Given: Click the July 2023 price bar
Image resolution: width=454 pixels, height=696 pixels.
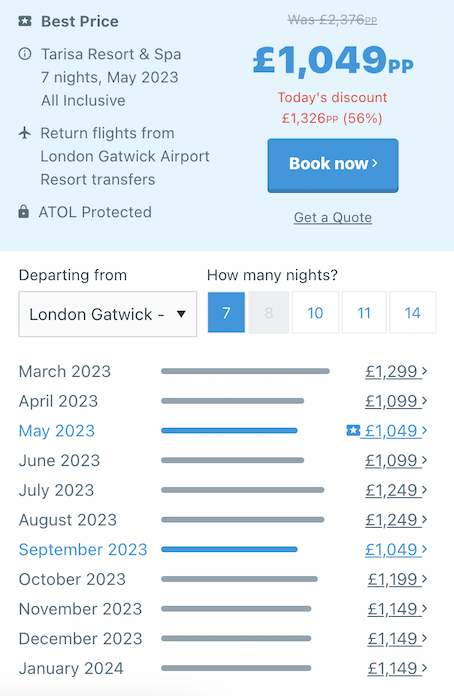Looking at the screenshot, I should (243, 490).
